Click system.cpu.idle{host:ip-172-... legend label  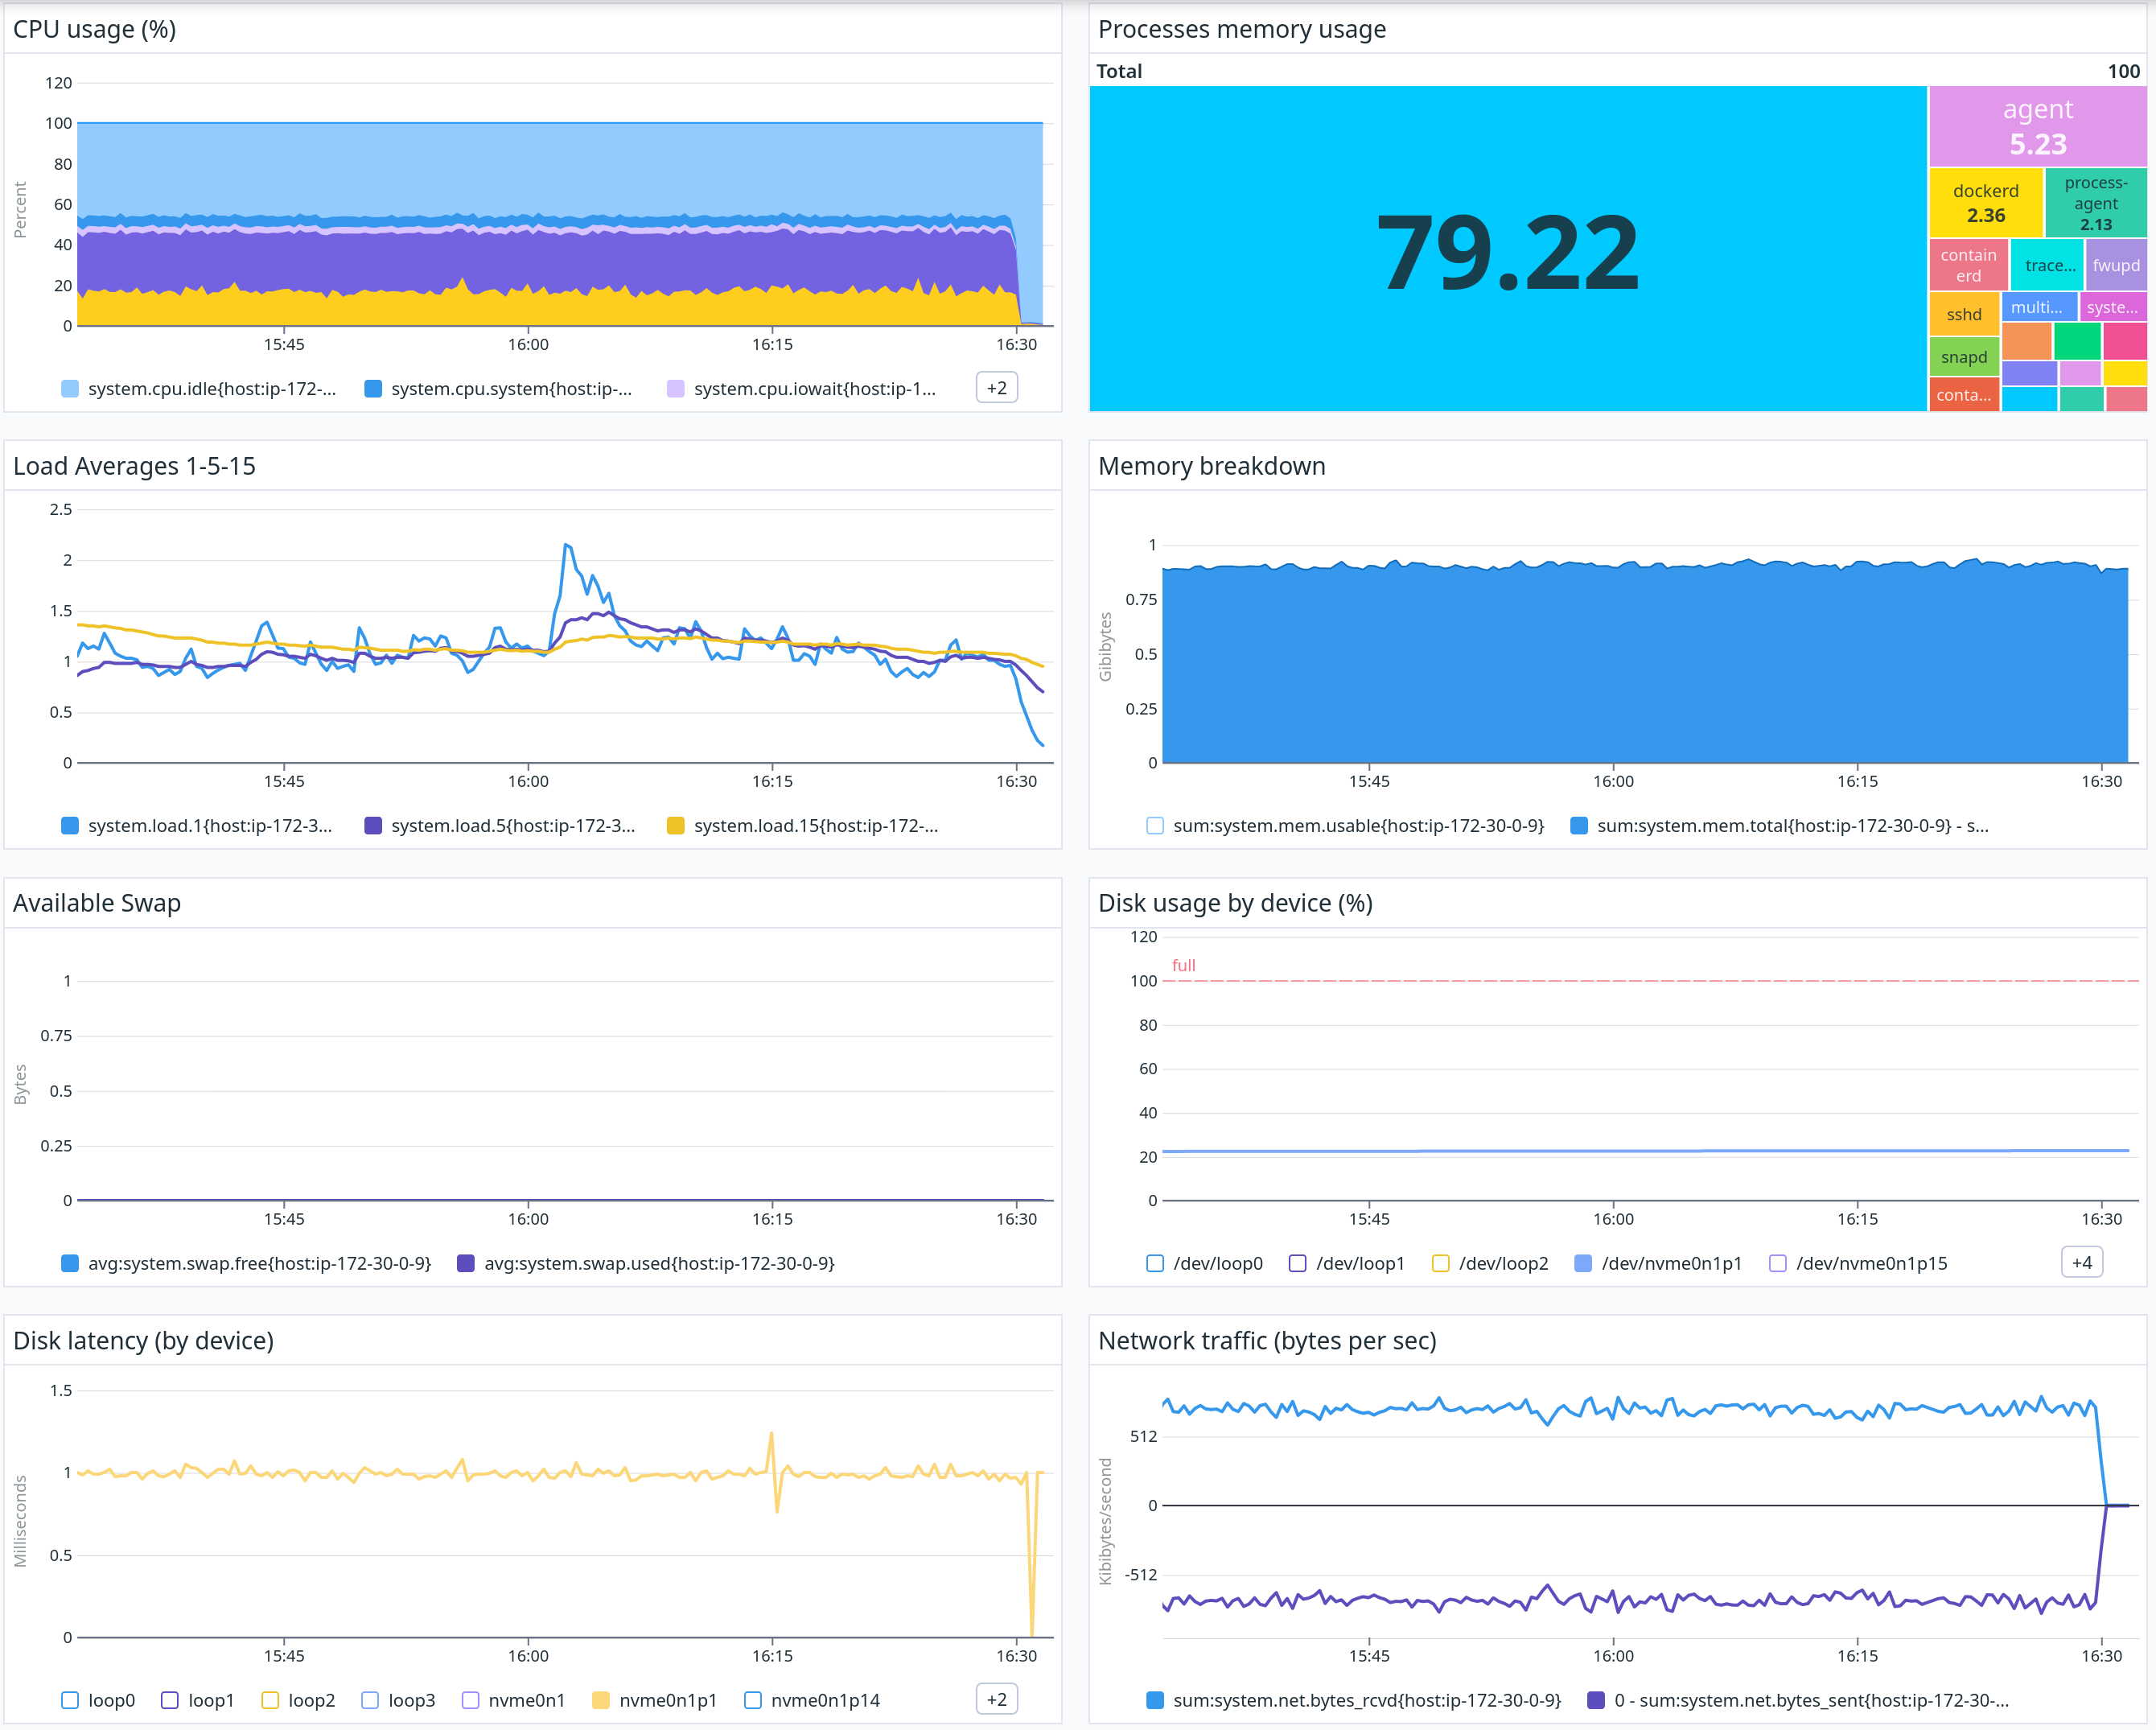[212, 389]
